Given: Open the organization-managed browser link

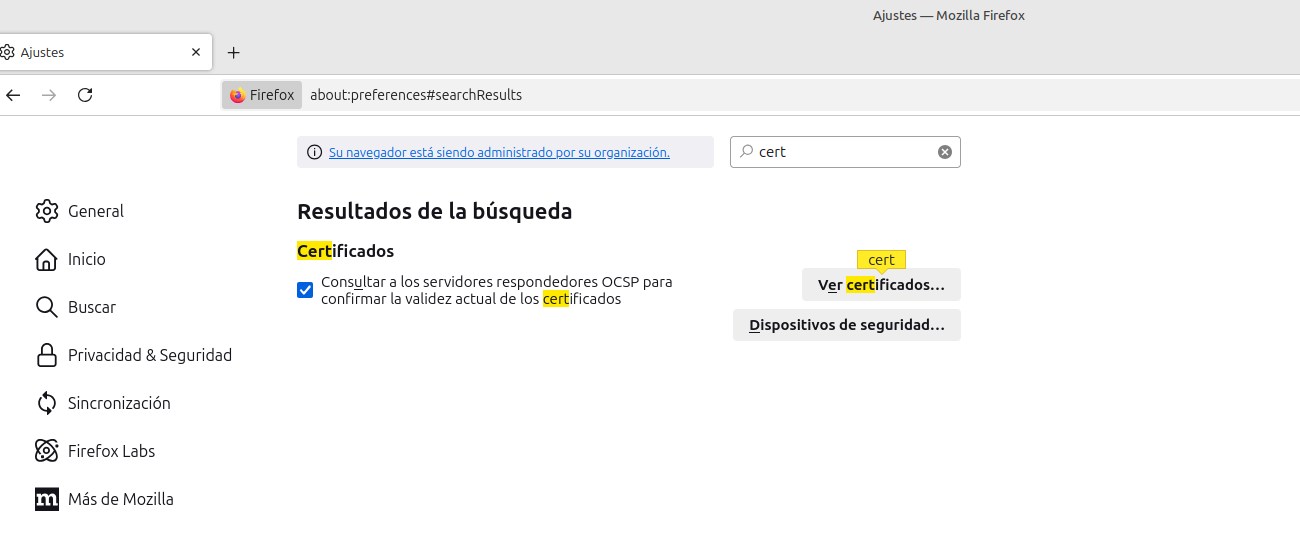Looking at the screenshot, I should [499, 153].
